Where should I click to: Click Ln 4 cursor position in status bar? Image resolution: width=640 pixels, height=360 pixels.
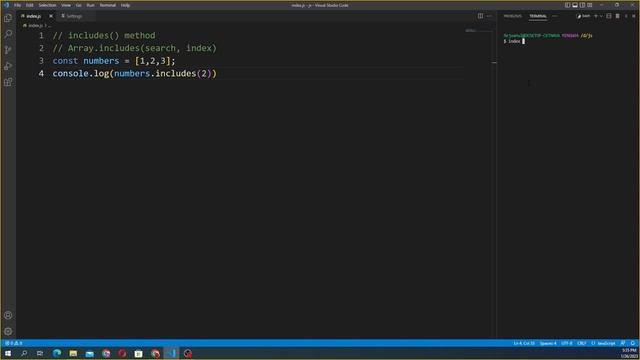coord(524,343)
